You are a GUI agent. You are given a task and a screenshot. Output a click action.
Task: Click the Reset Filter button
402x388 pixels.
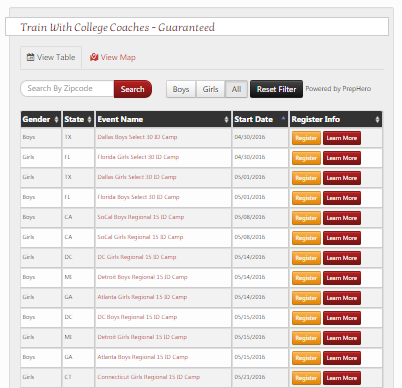click(276, 89)
